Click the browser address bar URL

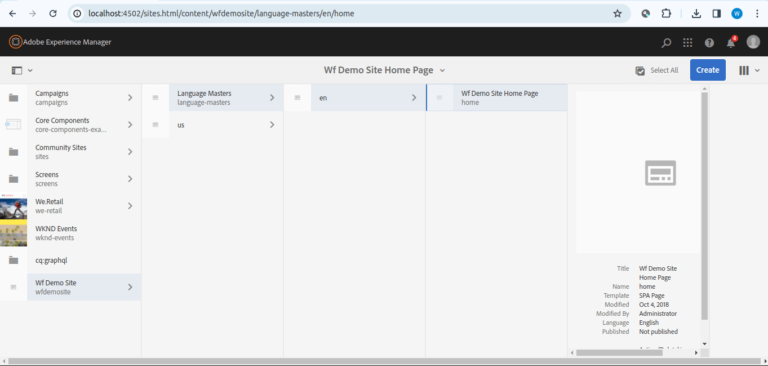pos(221,14)
